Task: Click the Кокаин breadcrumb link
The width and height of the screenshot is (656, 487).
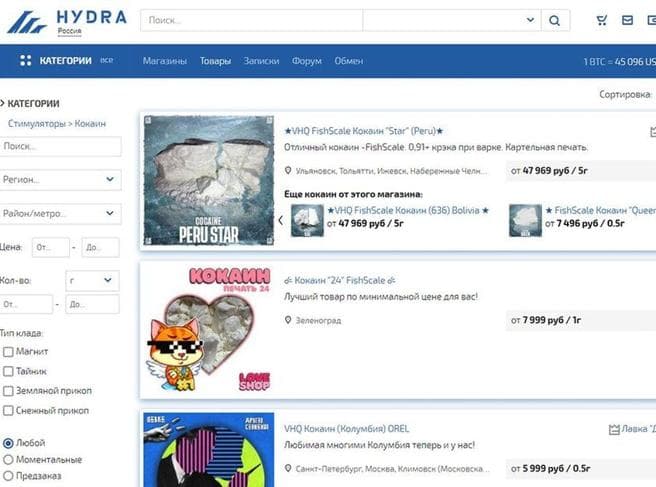Action: [90, 124]
